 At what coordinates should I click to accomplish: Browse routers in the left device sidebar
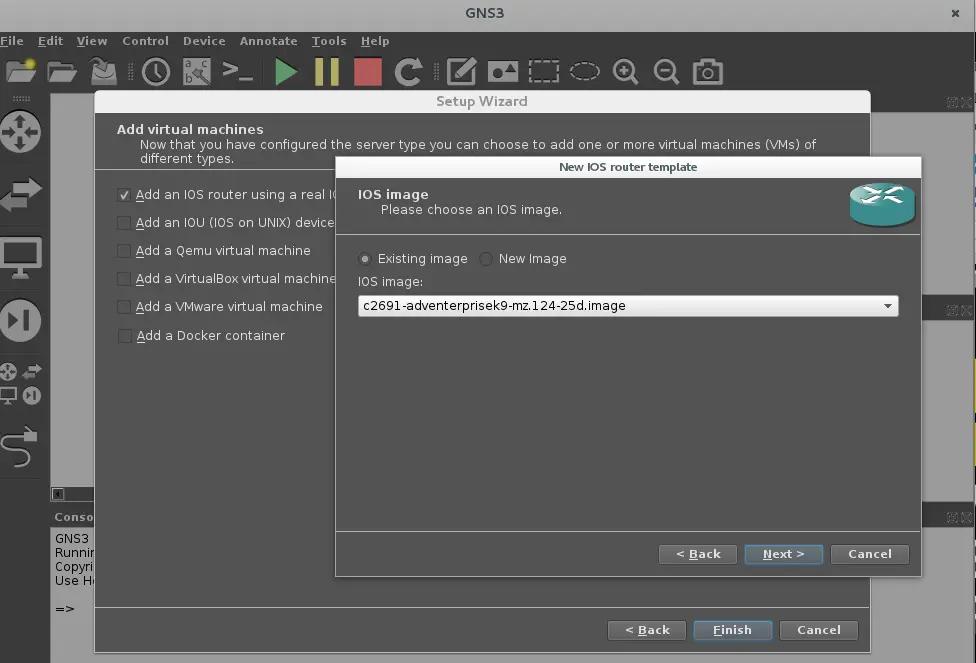[x=21, y=132]
